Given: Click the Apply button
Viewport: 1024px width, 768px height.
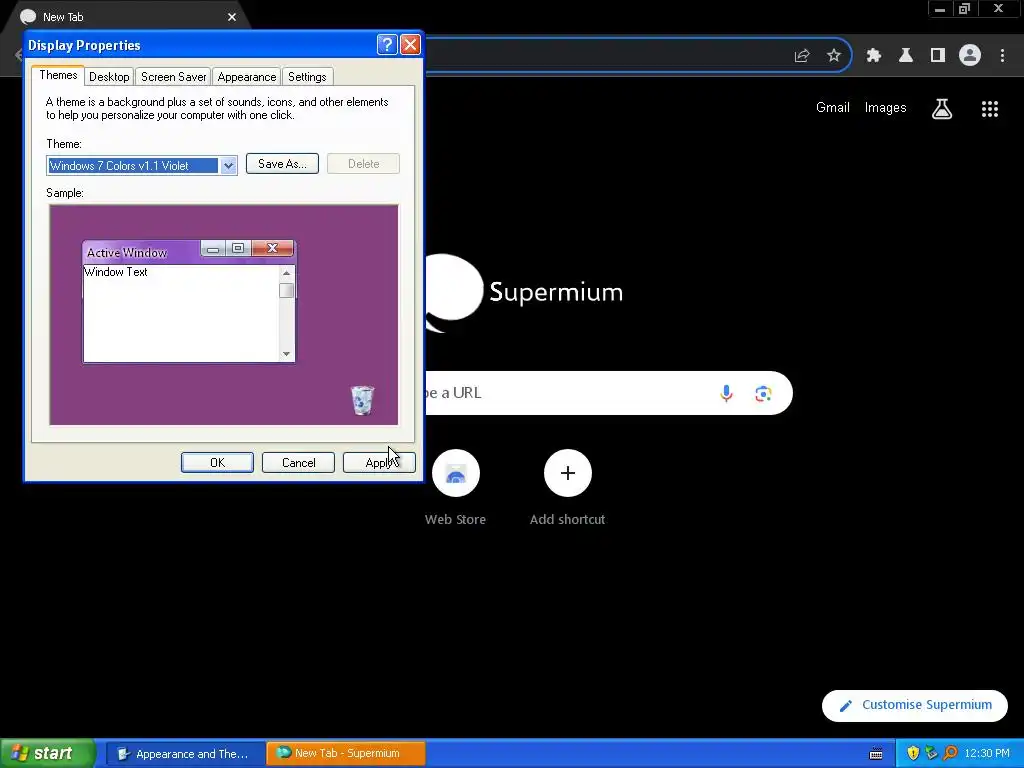Looking at the screenshot, I should (379, 462).
